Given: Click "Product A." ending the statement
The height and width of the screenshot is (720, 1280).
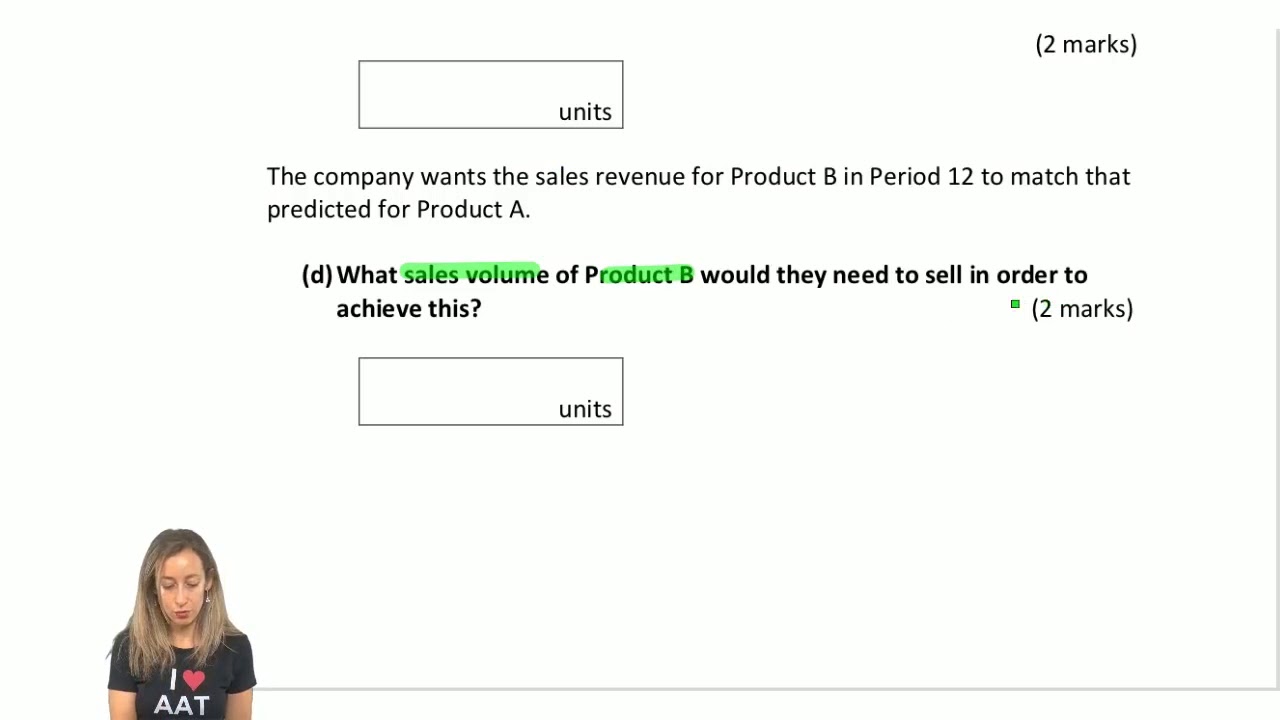Looking at the screenshot, I should pyautogui.click(x=473, y=209).
